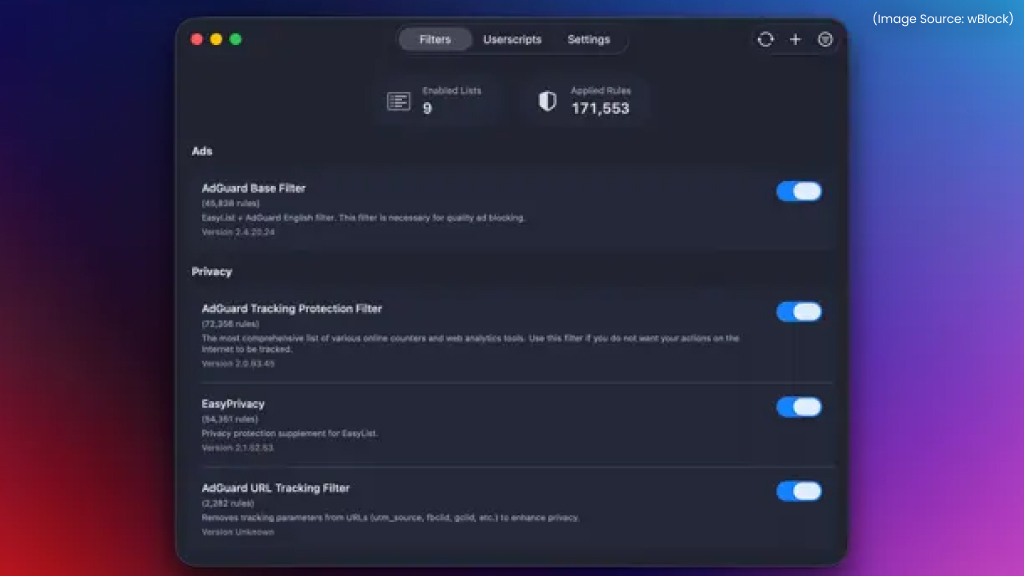The image size is (1024, 576).
Task: Click the AdGuard Tracking Protection Filter title
Action: pos(291,308)
